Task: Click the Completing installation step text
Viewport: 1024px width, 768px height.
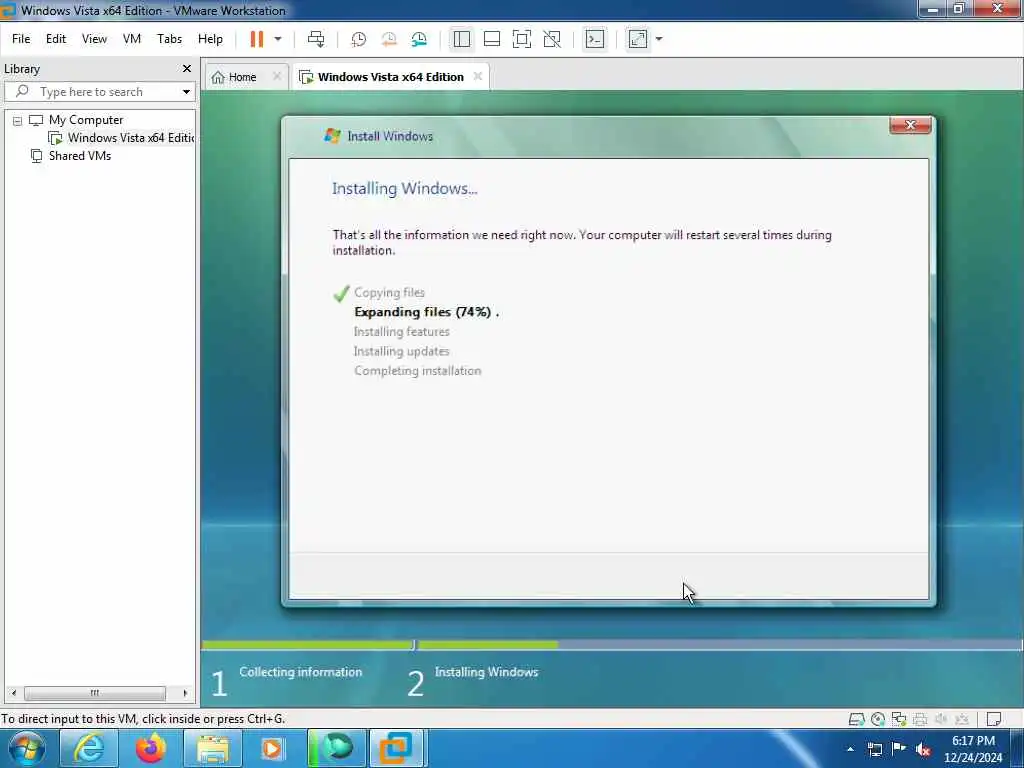Action: 418,371
